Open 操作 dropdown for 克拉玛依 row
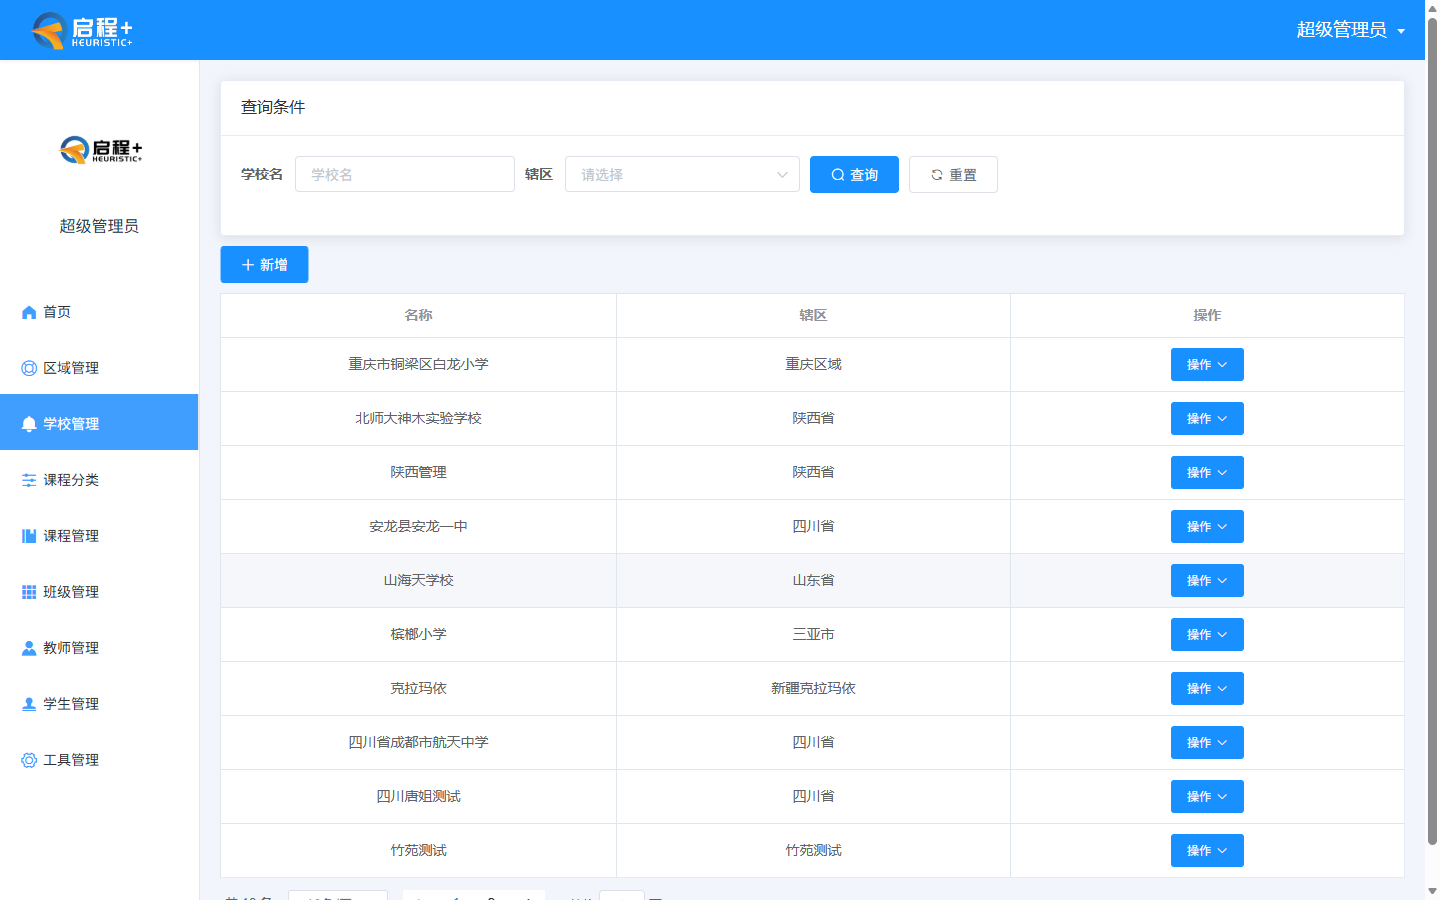 click(x=1207, y=688)
